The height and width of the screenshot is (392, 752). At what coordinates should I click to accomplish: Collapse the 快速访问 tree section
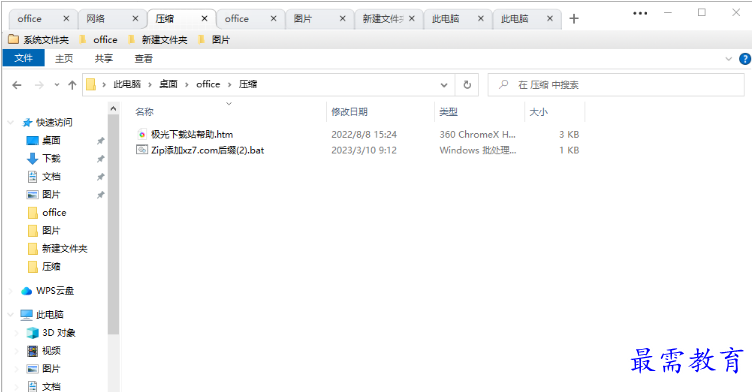point(11,123)
